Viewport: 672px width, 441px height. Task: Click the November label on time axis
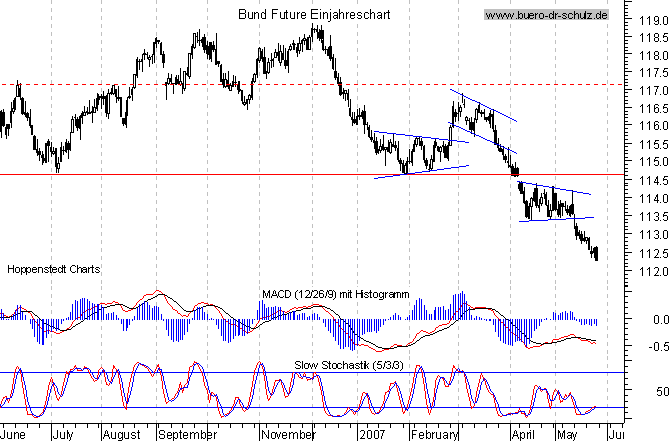click(x=288, y=436)
